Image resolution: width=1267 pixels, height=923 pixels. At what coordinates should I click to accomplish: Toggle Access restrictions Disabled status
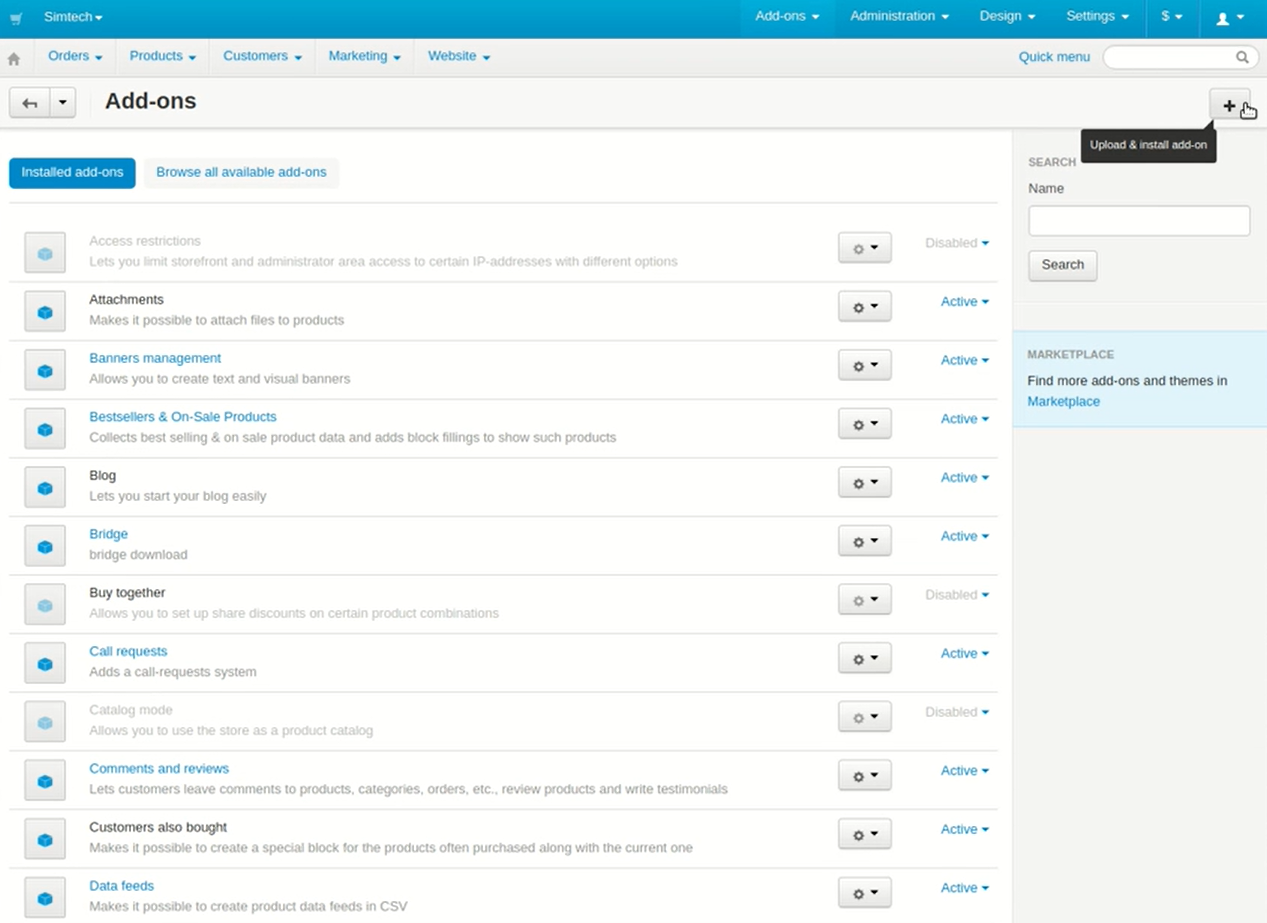(956, 243)
